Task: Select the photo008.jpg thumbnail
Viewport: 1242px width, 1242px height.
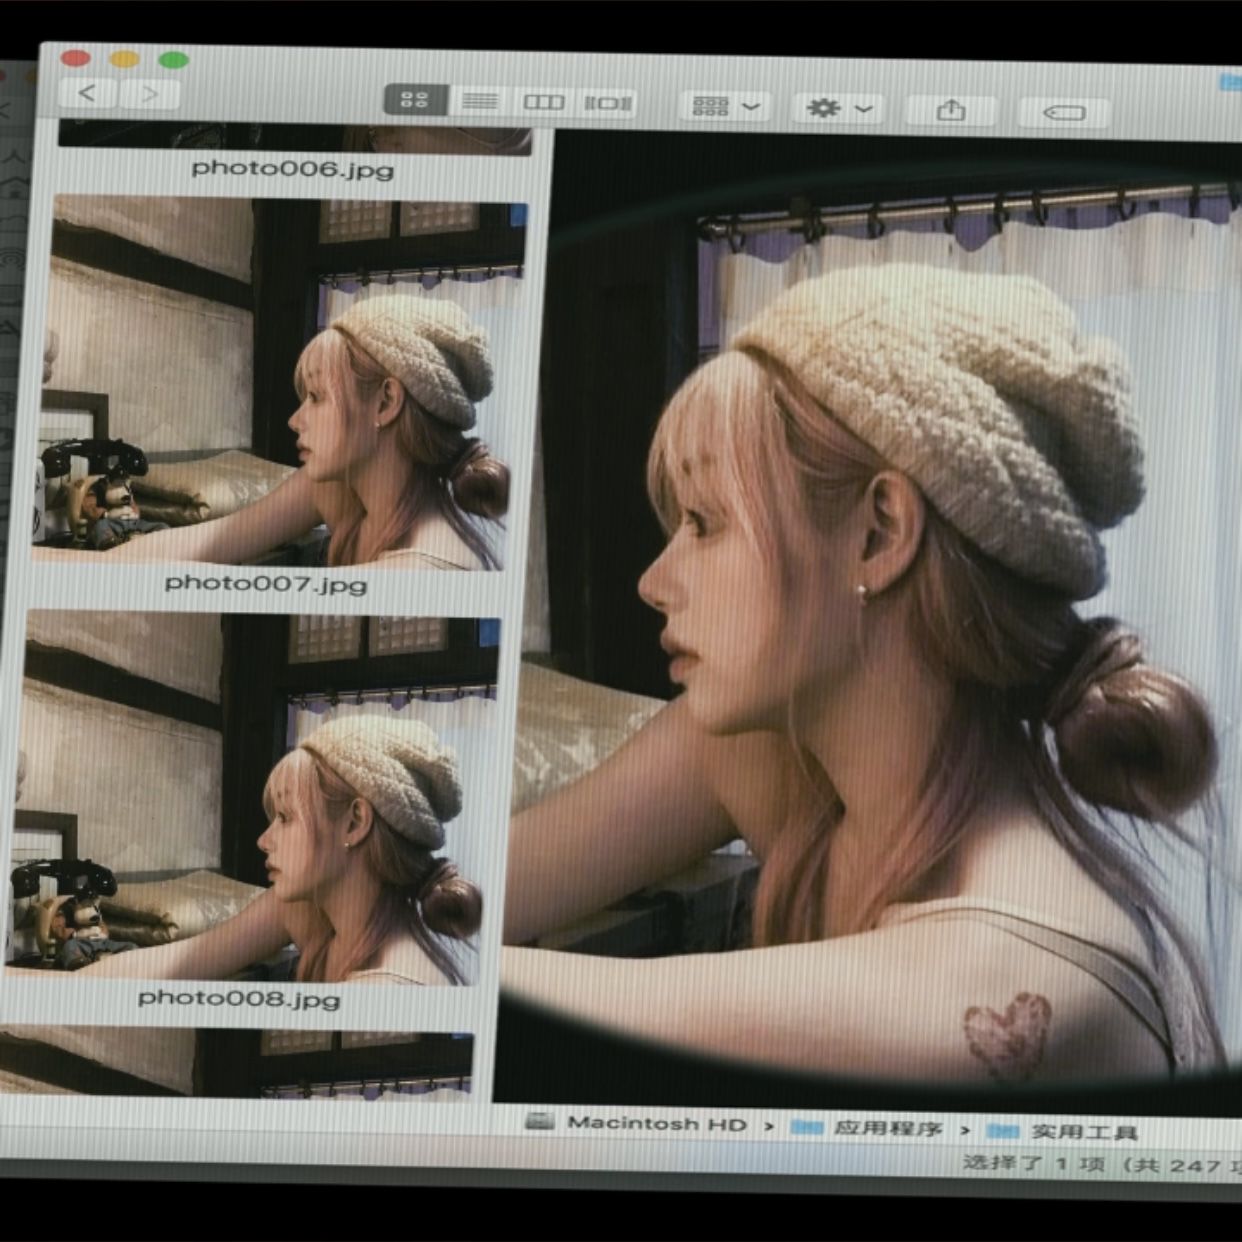Action: tap(252, 798)
